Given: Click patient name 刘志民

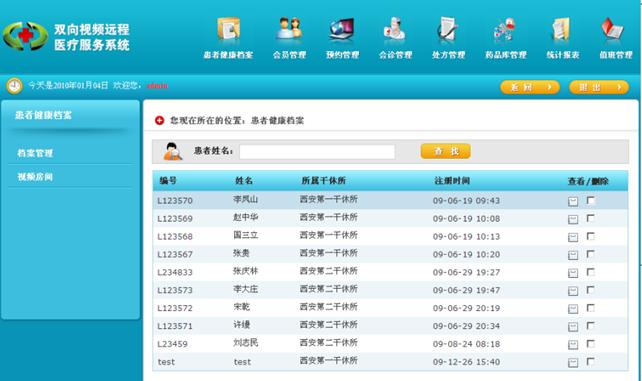Looking at the screenshot, I should pos(246,343).
